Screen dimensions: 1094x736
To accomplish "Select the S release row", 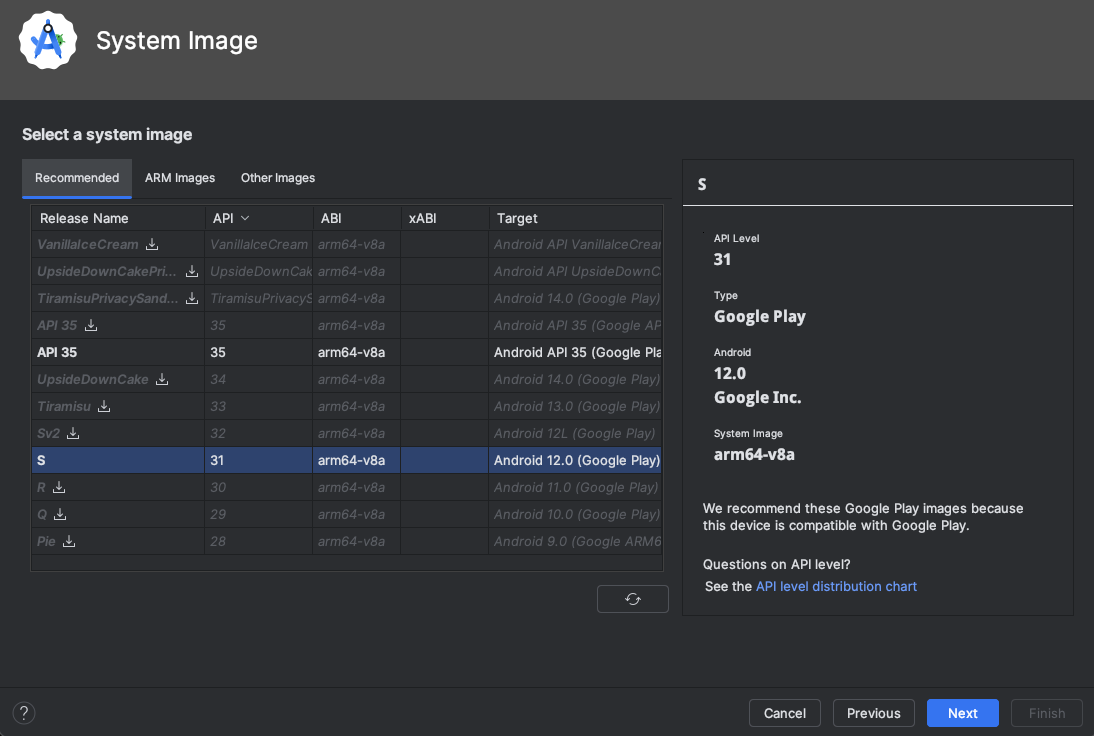I will click(347, 460).
